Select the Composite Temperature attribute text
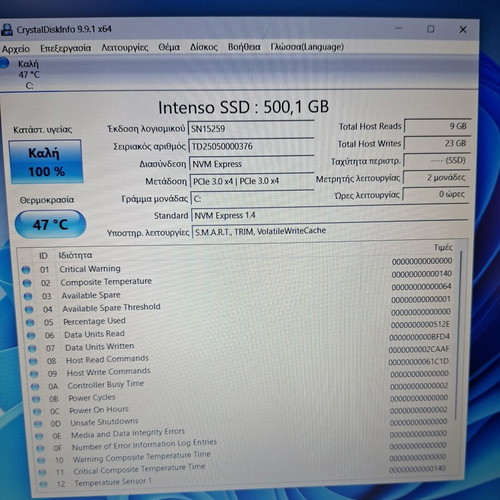The image size is (500, 500). [106, 282]
